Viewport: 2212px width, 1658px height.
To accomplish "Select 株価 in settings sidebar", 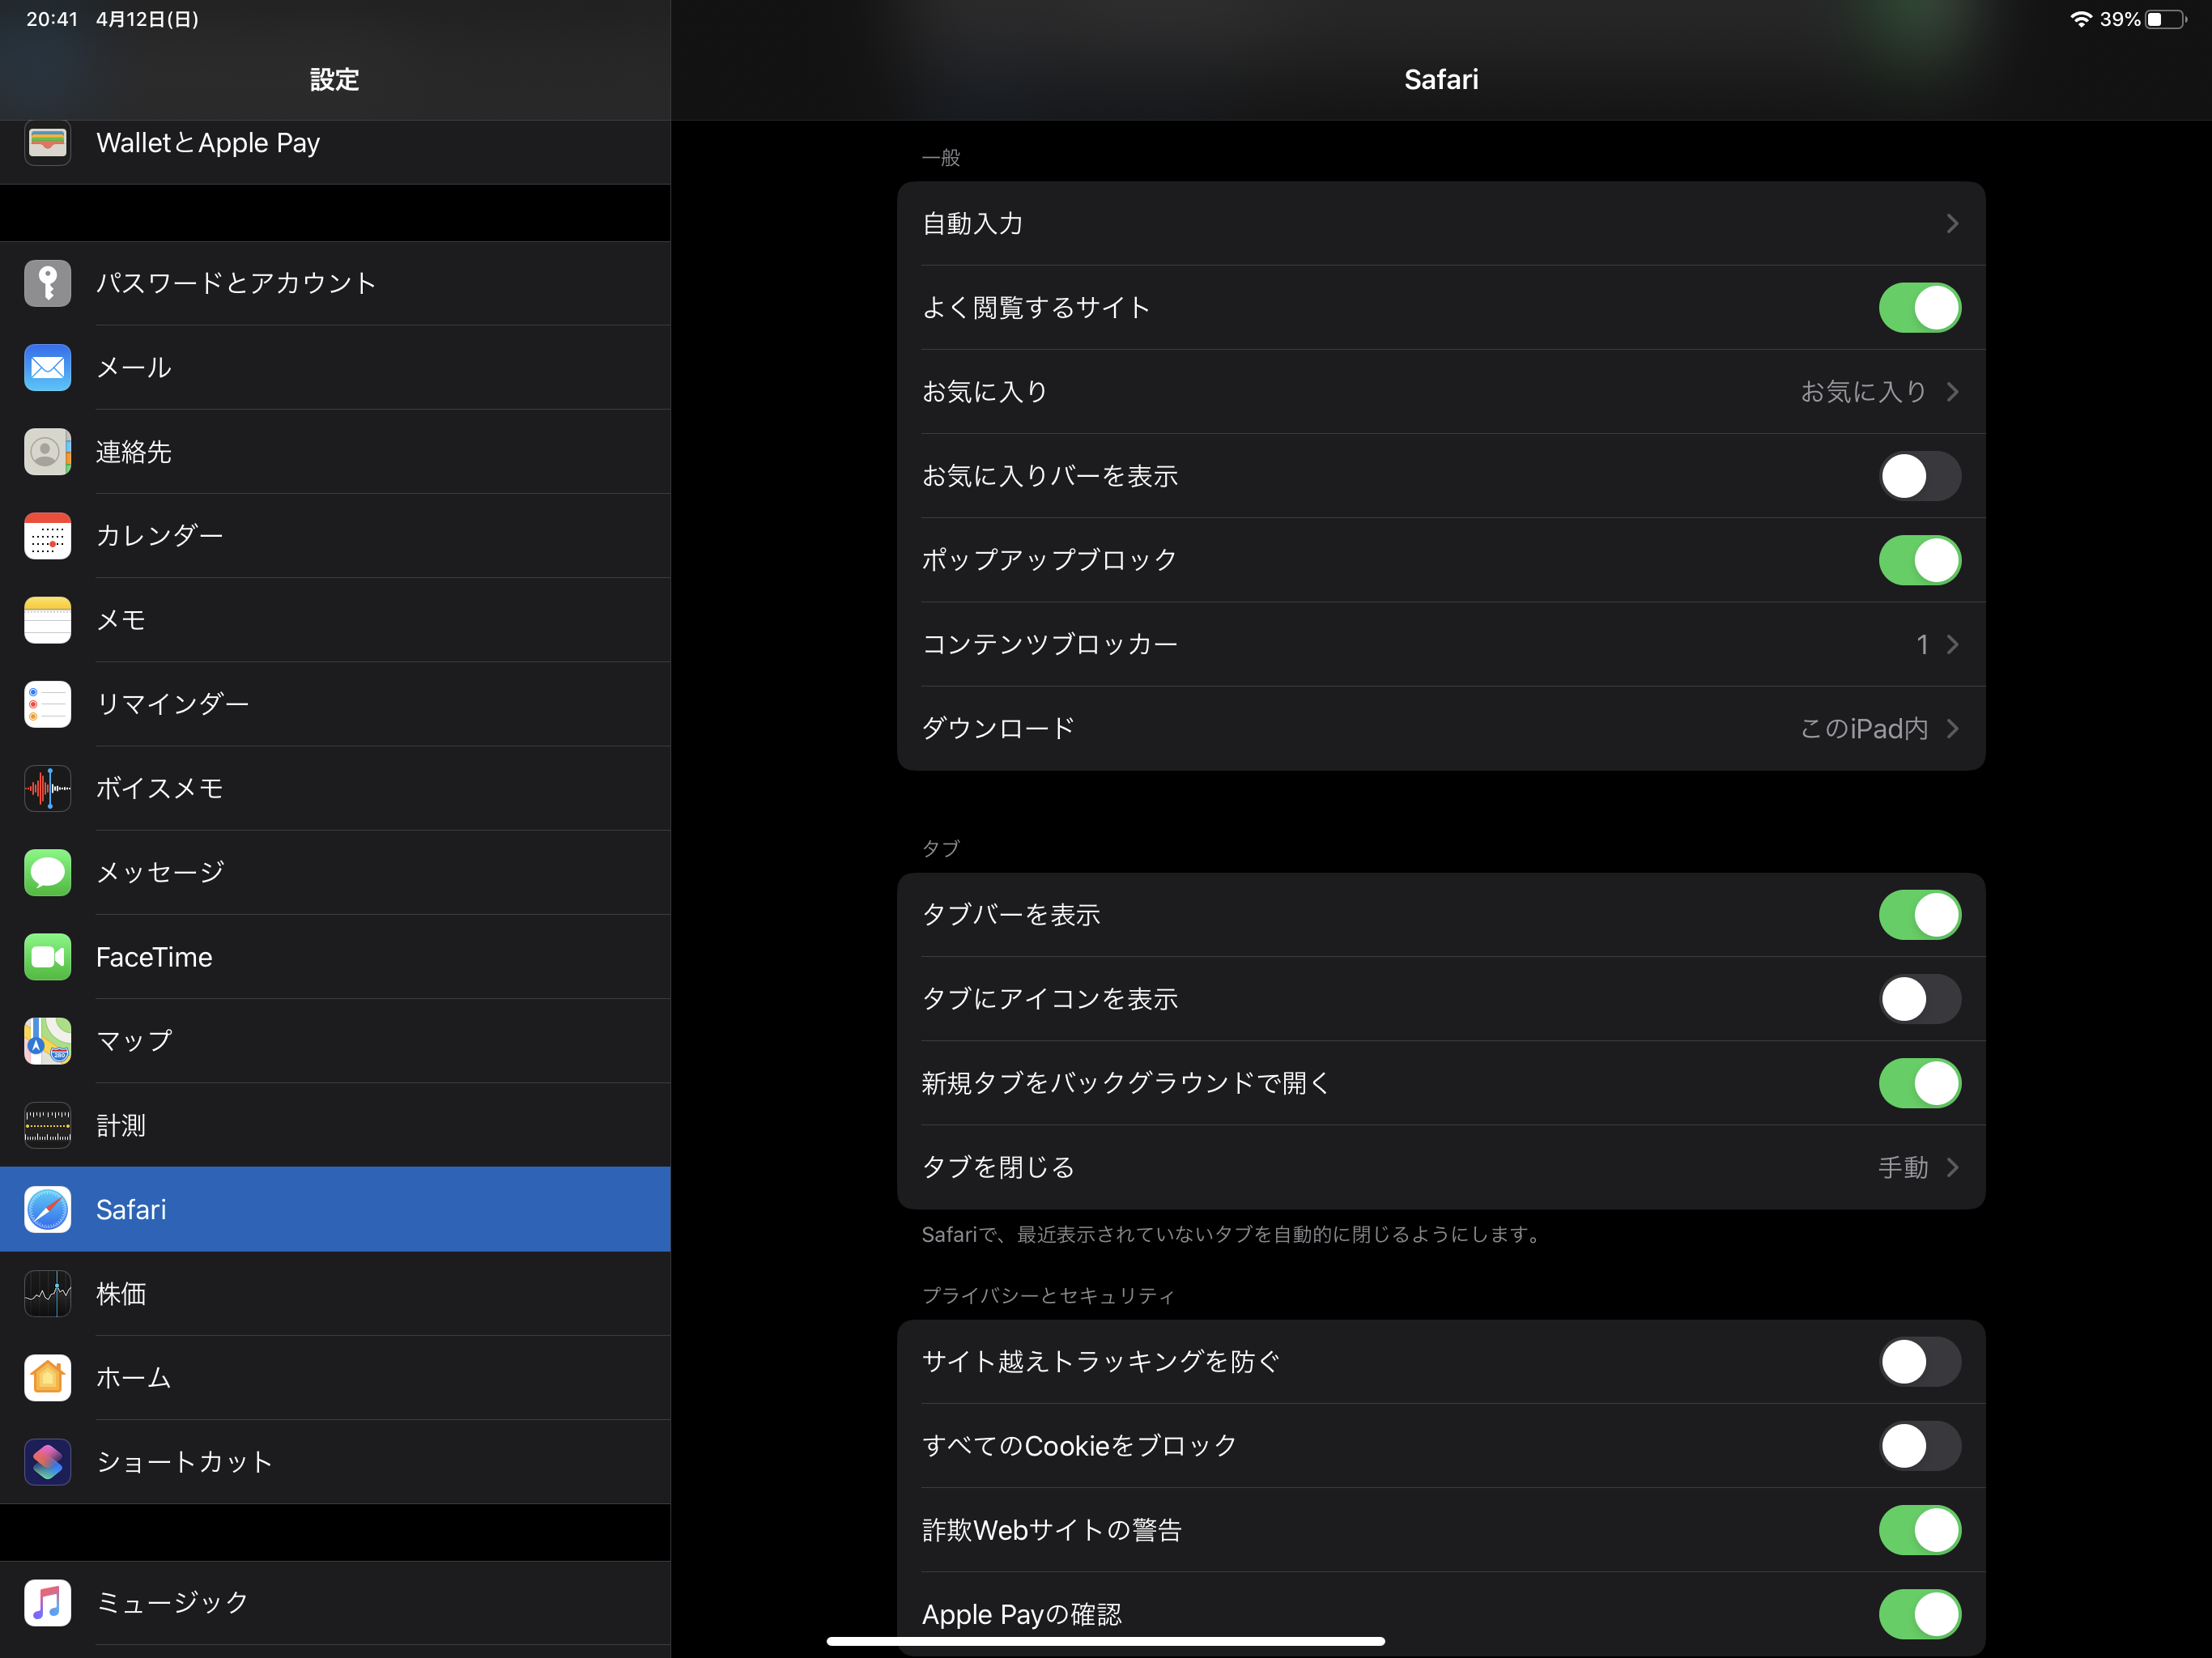I will click(x=335, y=1294).
